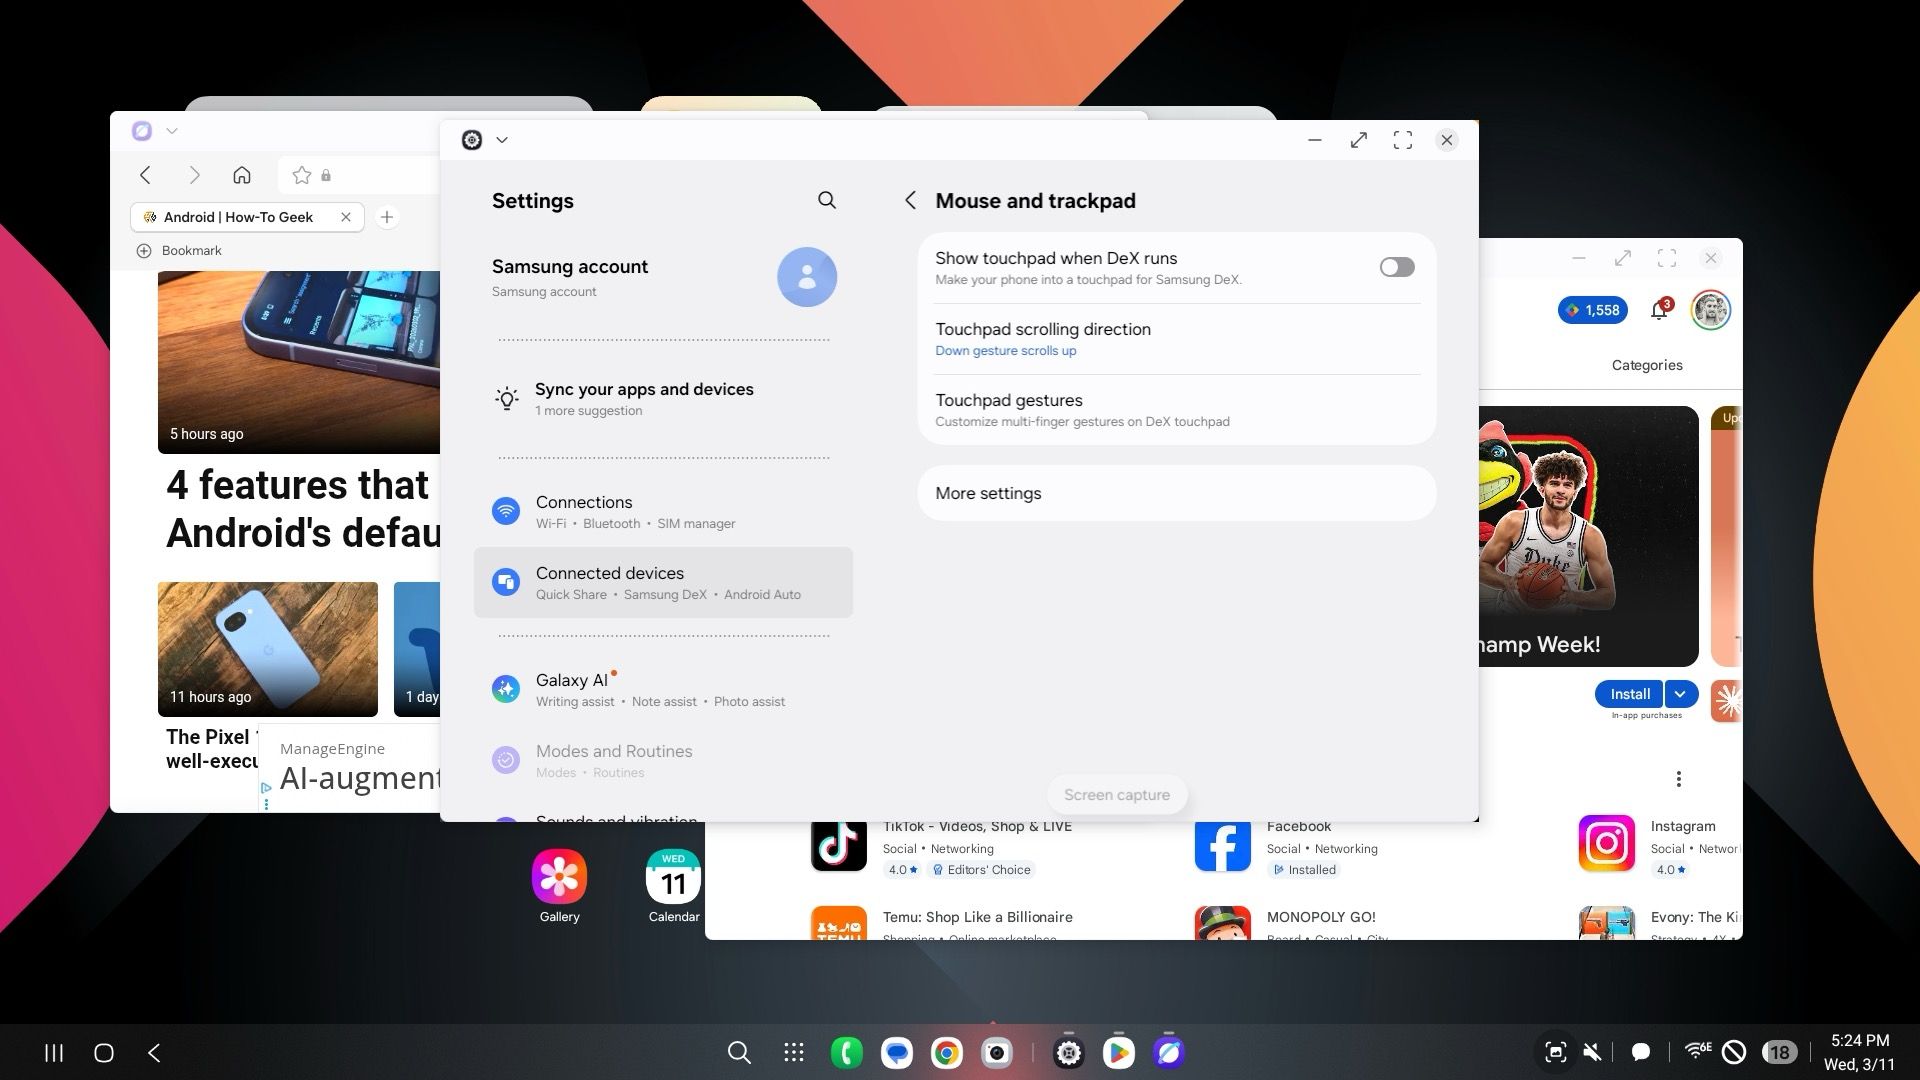
Task: Click screenshot capture icon in system tray
Action: [1556, 1052]
